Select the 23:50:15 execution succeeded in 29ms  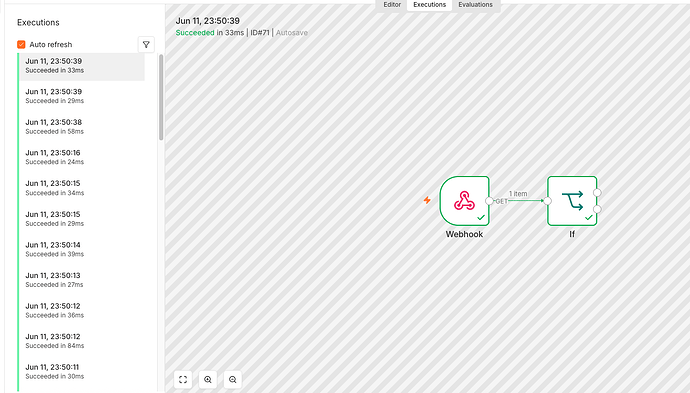coord(81,219)
